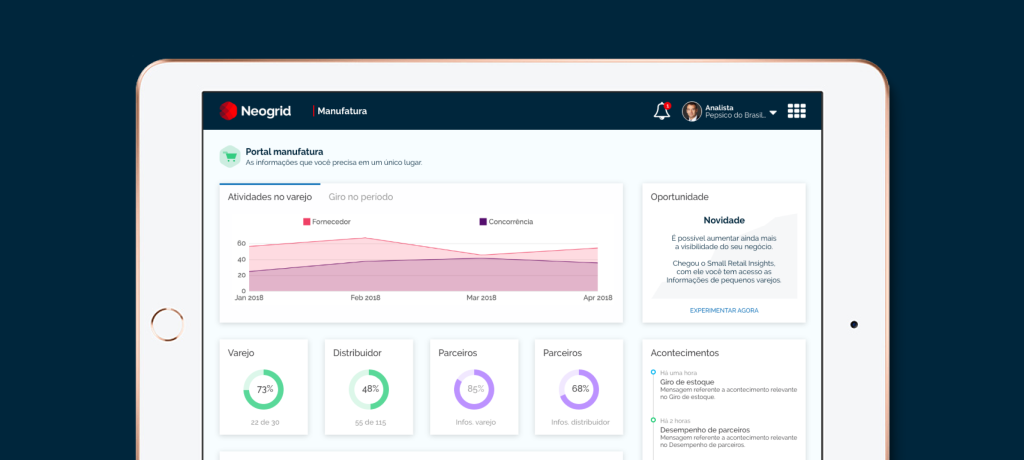Click the Feb 2018 axis label
This screenshot has width=1024, height=460.
tap(365, 297)
